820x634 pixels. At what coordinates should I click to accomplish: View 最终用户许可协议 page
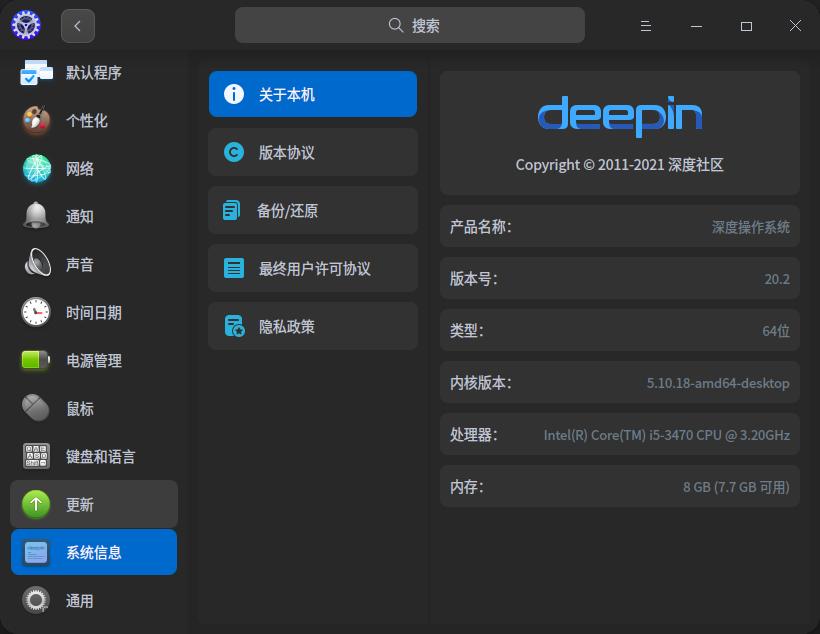coord(313,268)
